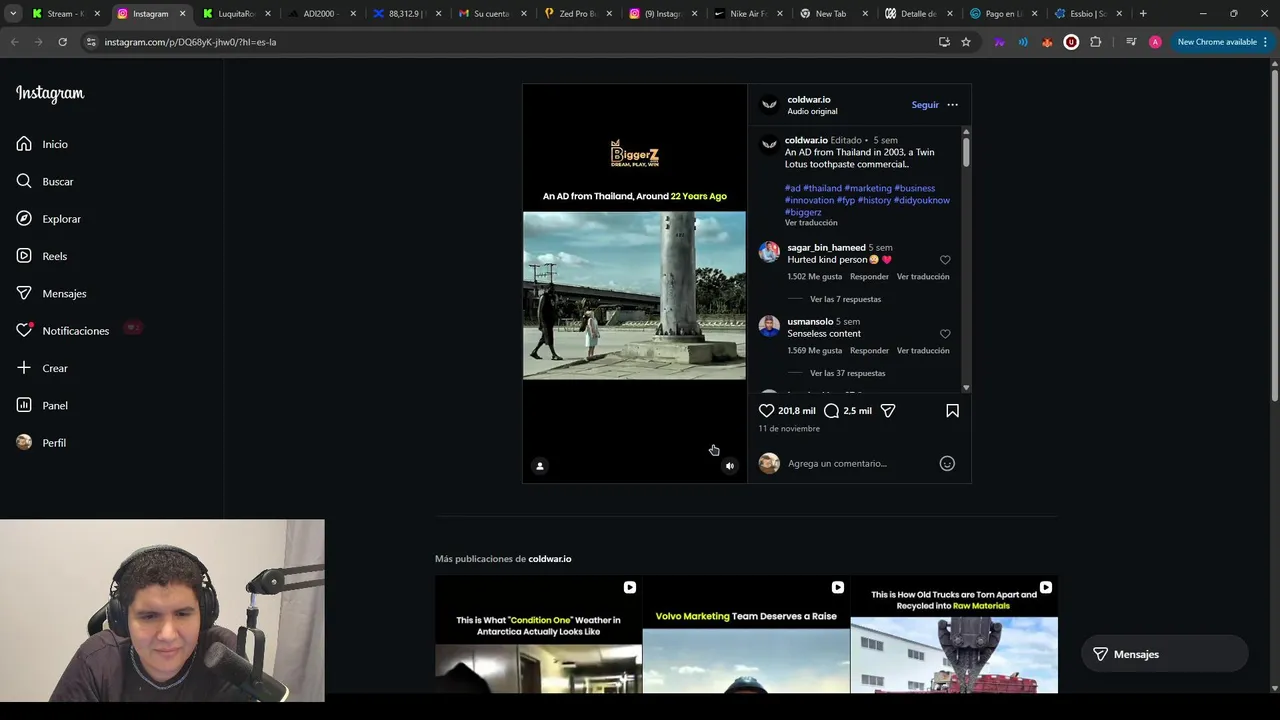
Task: Click Chrome address bar URL
Action: click(x=190, y=42)
